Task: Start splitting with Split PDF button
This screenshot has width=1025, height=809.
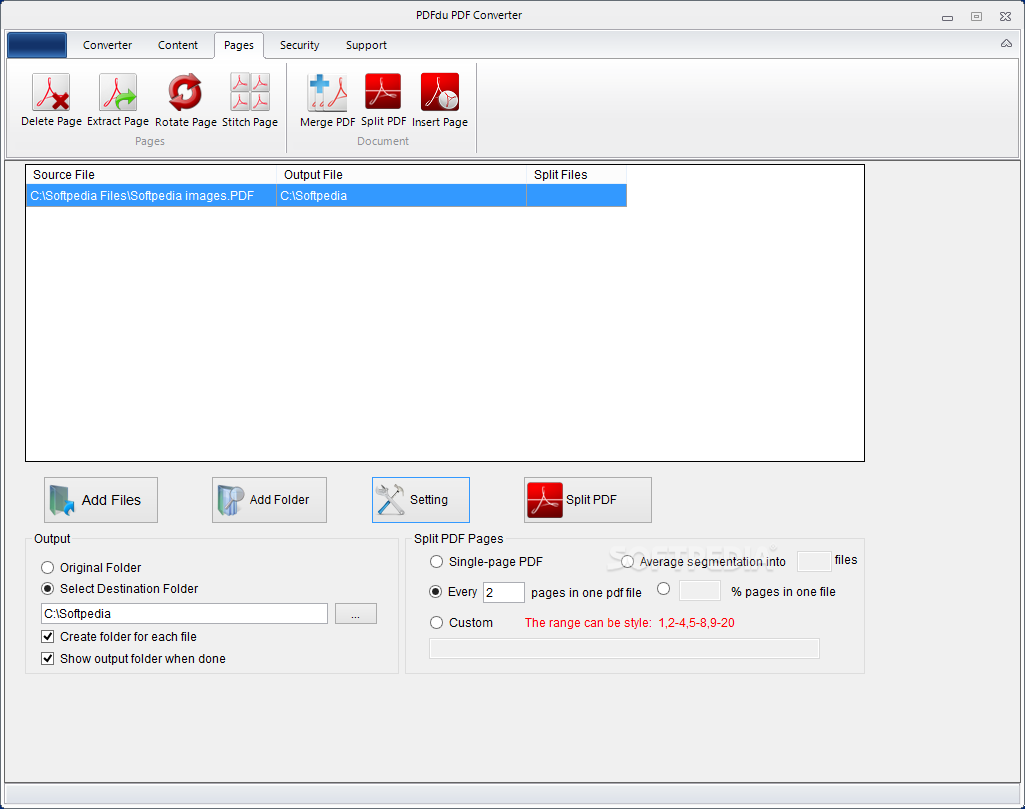Action: 588,500
